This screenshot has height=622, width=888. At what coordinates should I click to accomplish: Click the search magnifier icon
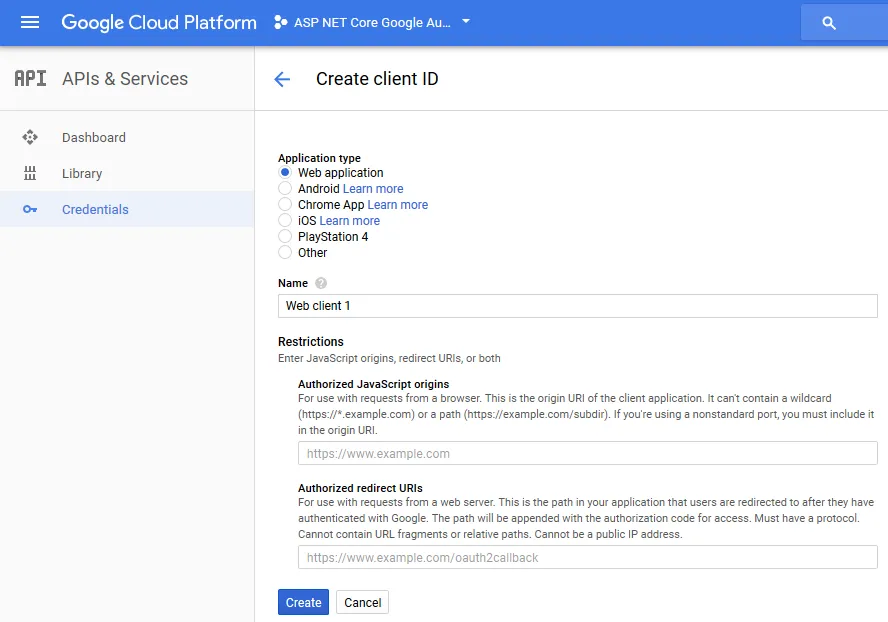[828, 23]
